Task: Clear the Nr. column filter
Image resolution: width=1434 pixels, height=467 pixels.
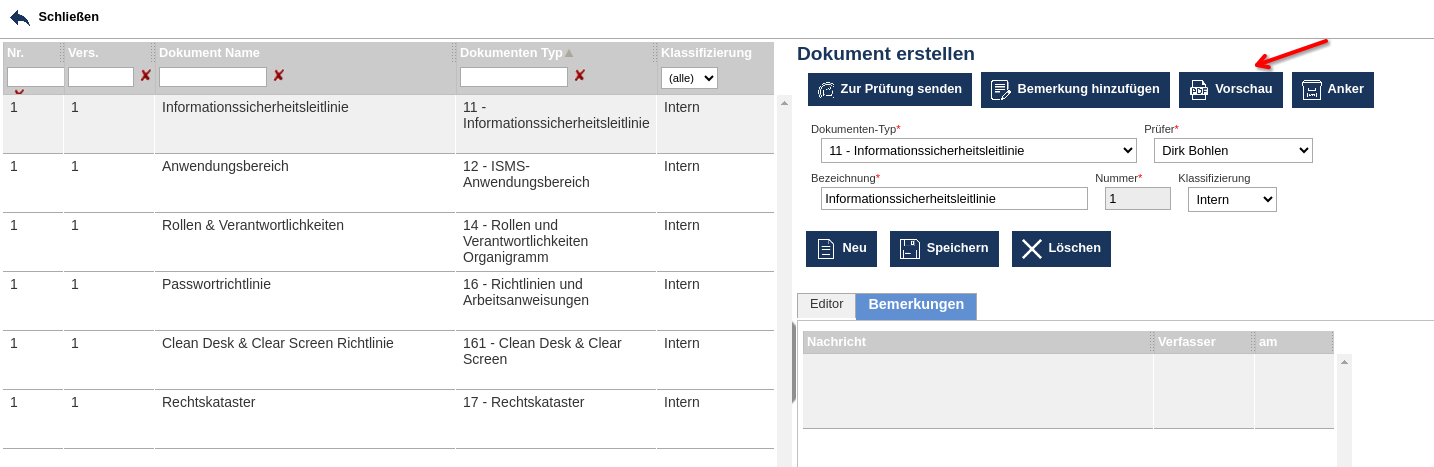Action: tap(19, 92)
